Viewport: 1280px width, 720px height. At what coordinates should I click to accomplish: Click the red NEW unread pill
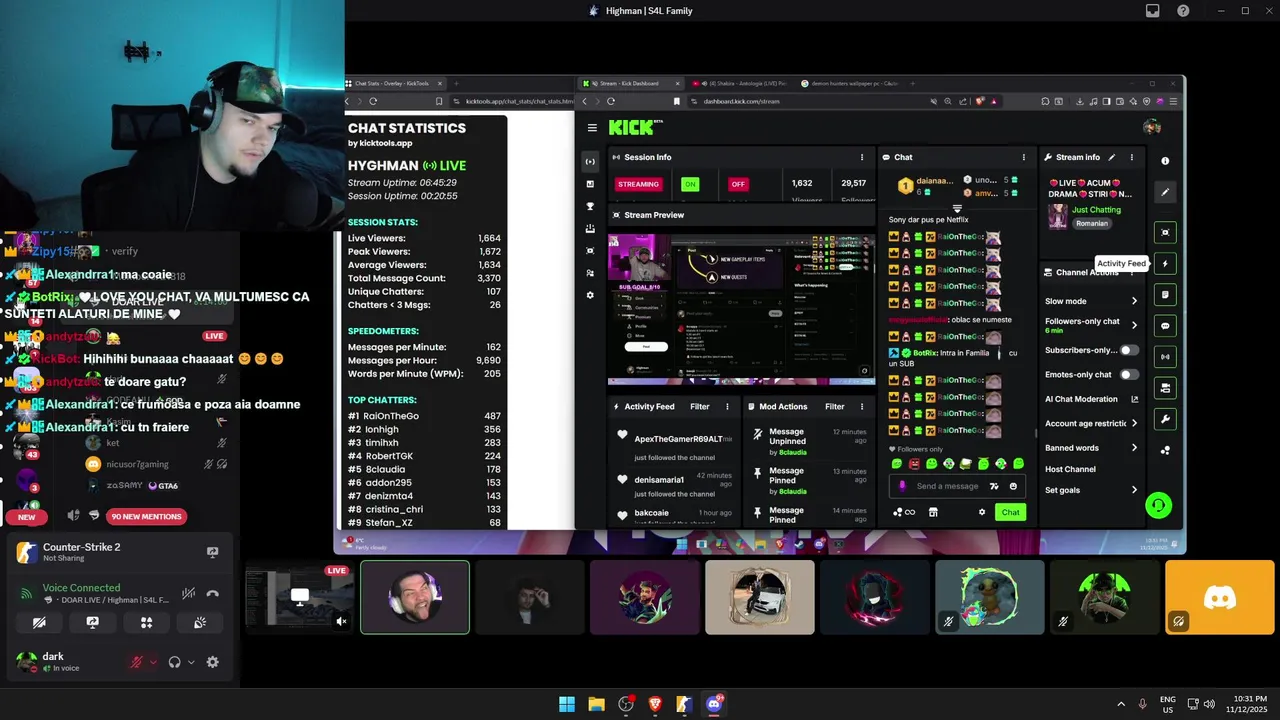coord(27,517)
